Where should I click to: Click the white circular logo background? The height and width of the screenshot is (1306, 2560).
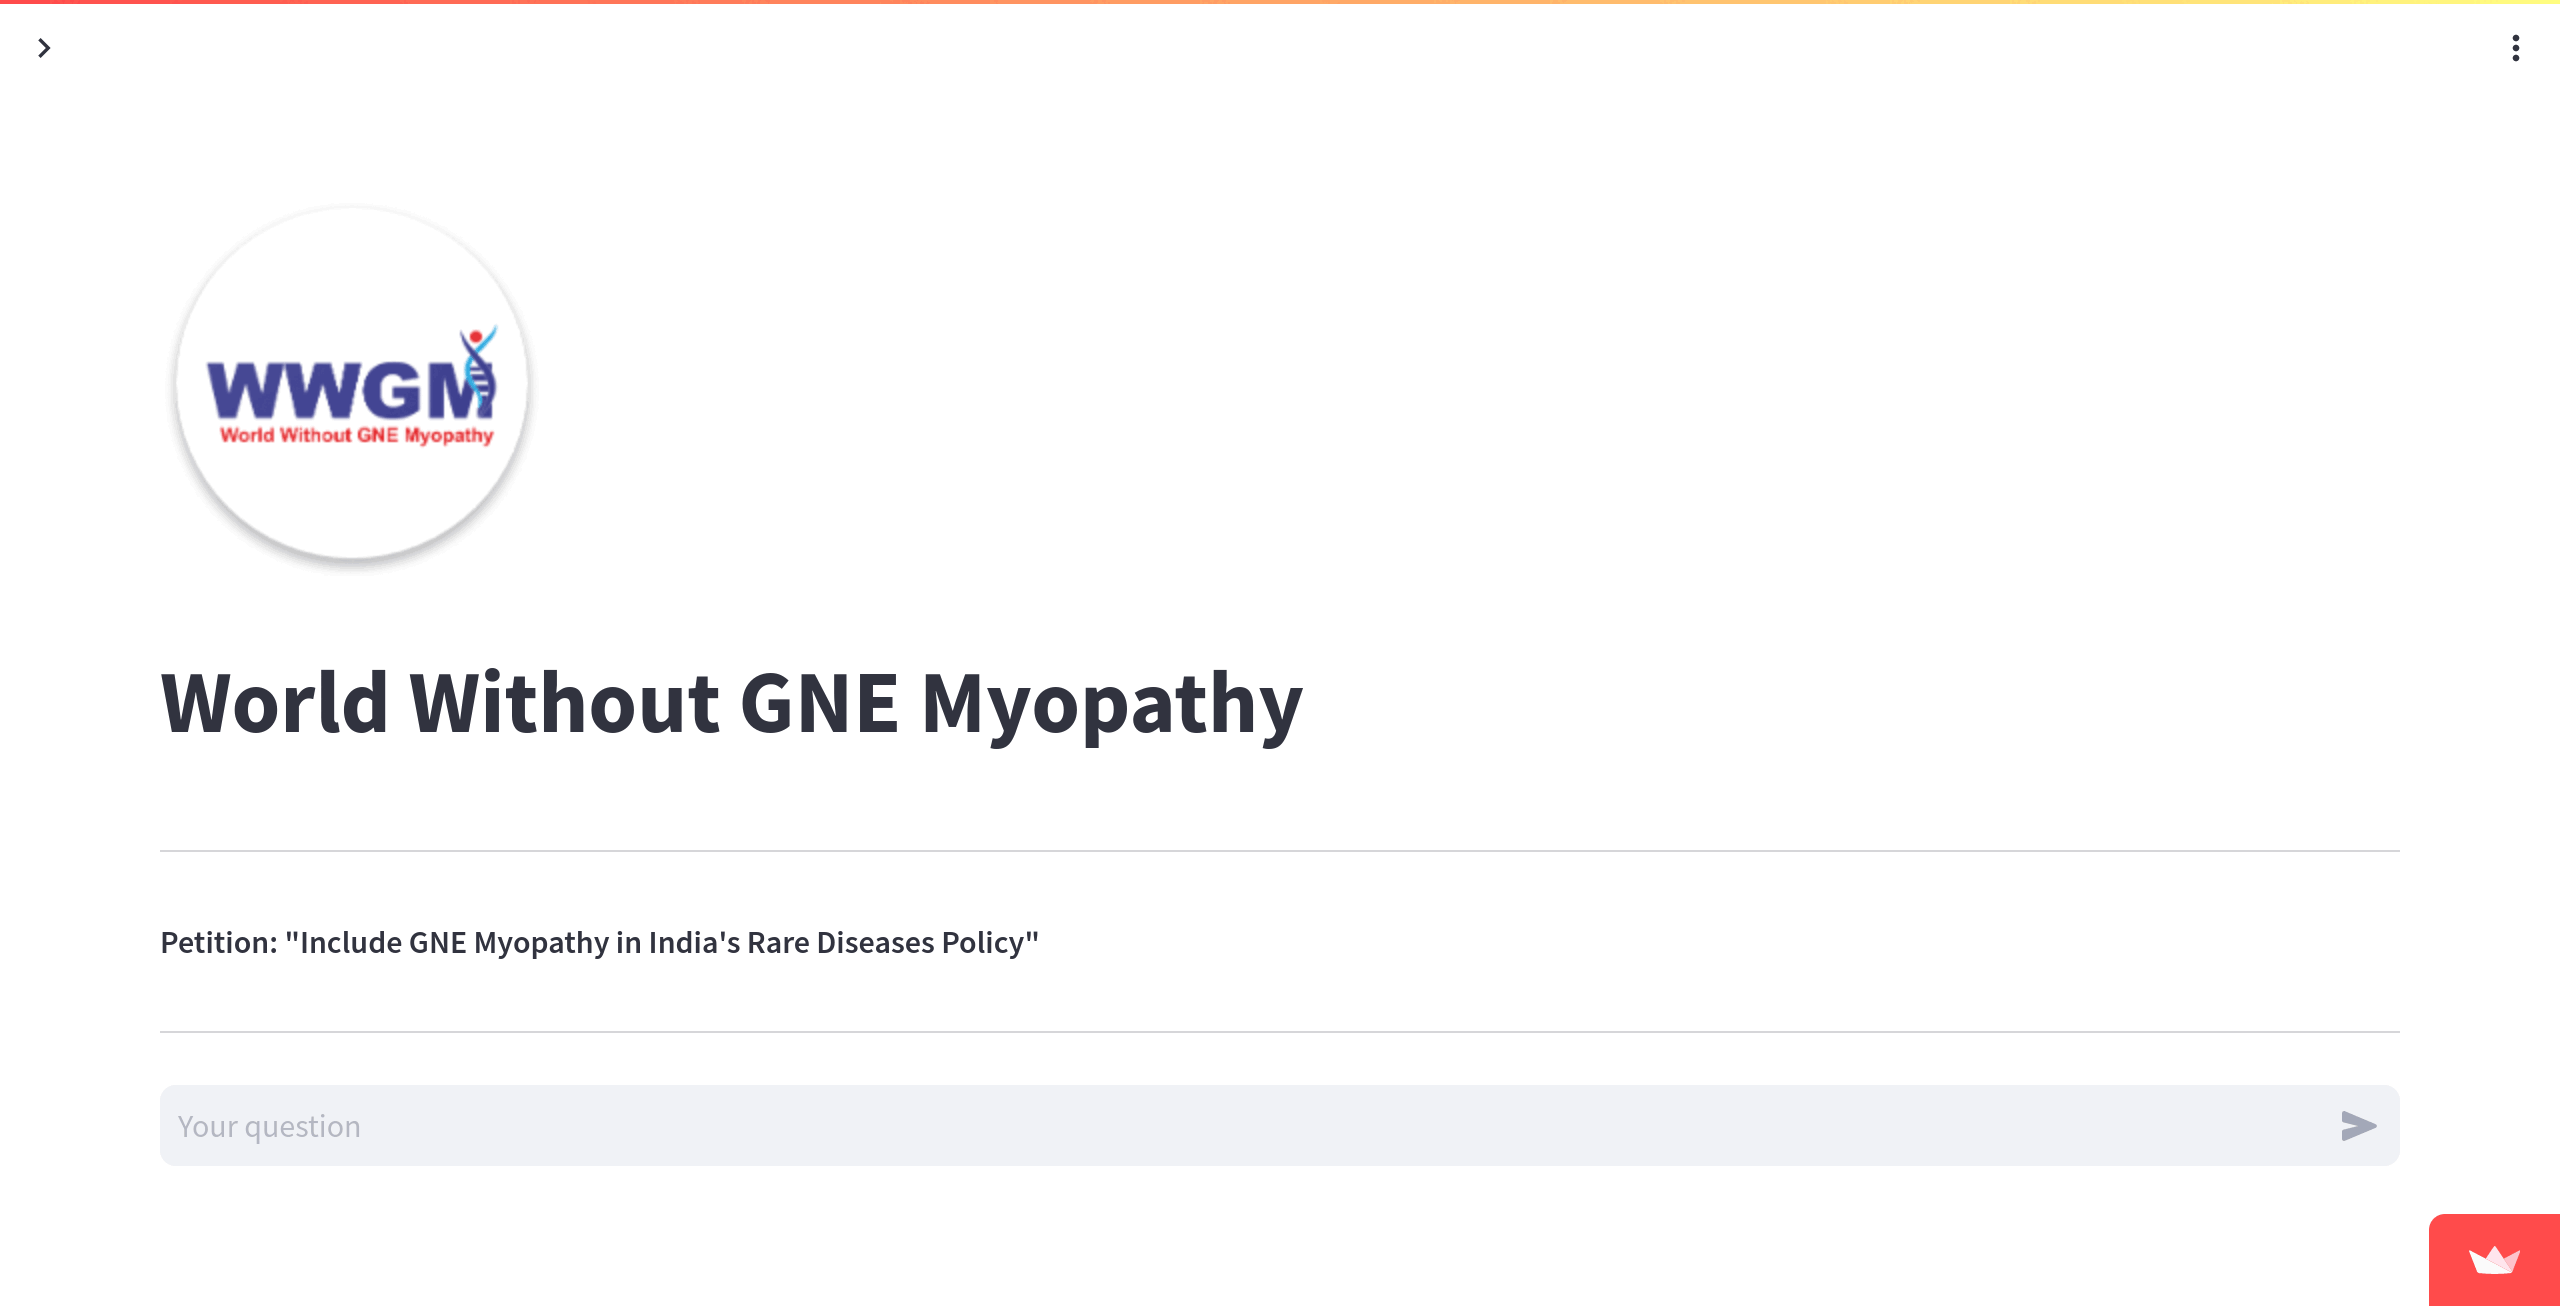click(x=352, y=500)
